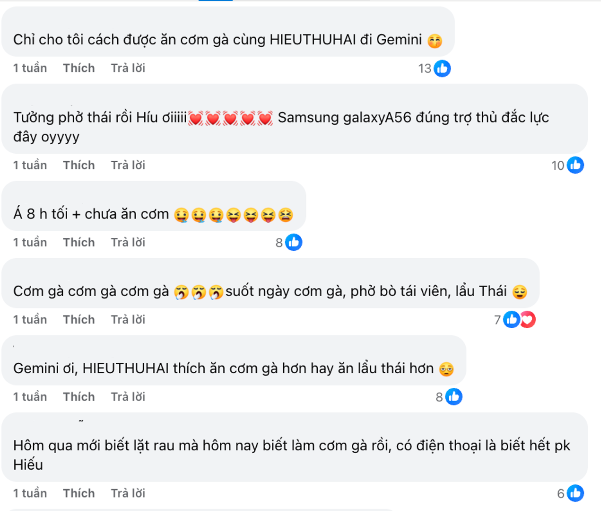Click like reaction icon showing 6 likes
Image resolution: width=602 pixels, height=511 pixels.
pyautogui.click(x=575, y=493)
